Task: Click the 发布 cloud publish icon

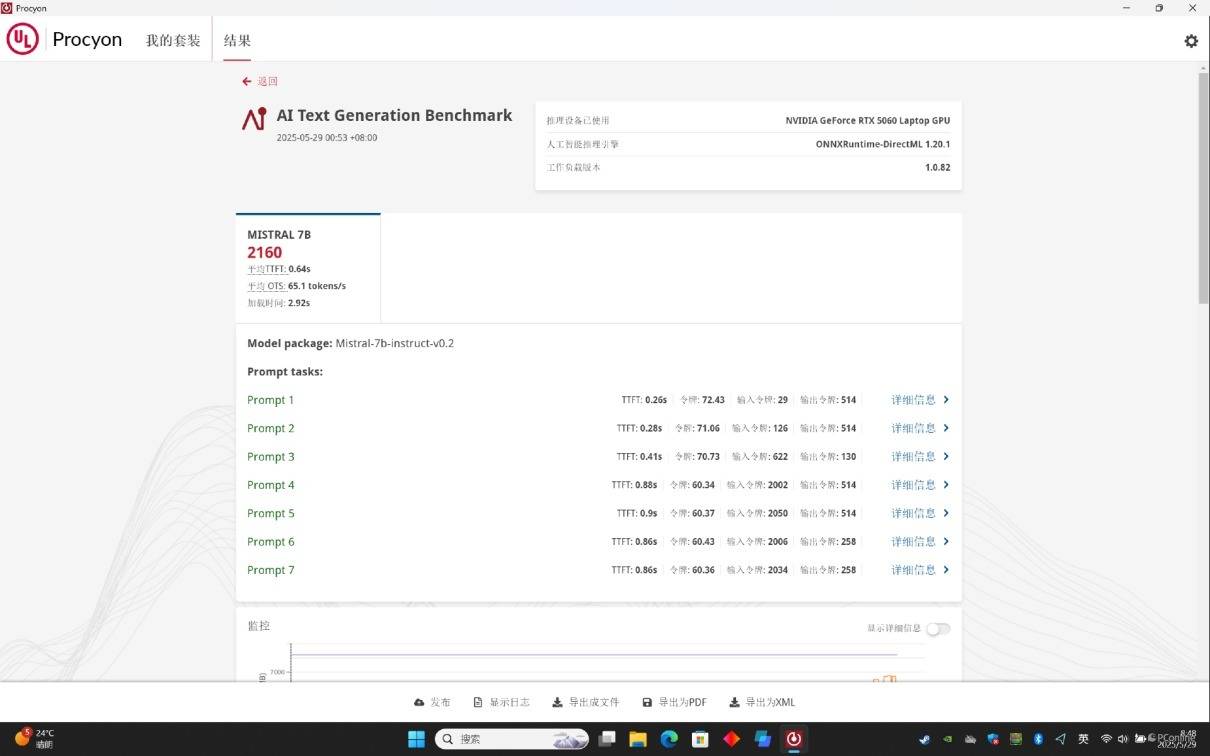Action: (x=419, y=703)
